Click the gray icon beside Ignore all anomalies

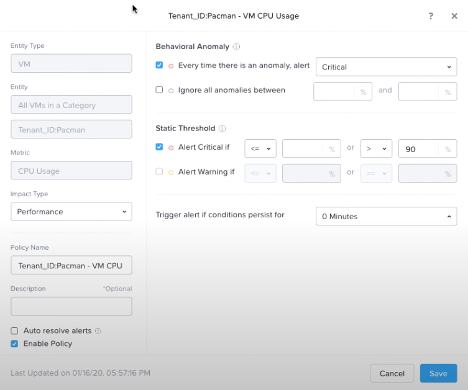tap(171, 90)
